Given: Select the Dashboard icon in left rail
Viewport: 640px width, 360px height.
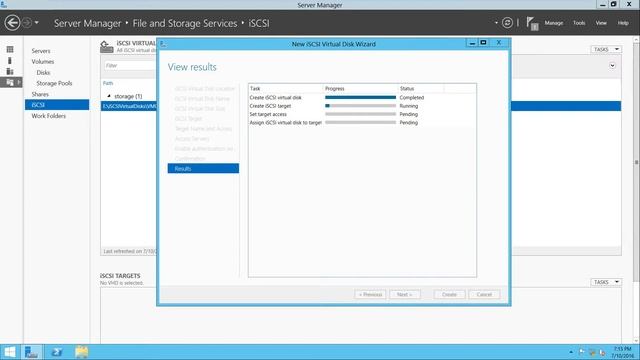Looking at the screenshot, I should (x=10, y=49).
